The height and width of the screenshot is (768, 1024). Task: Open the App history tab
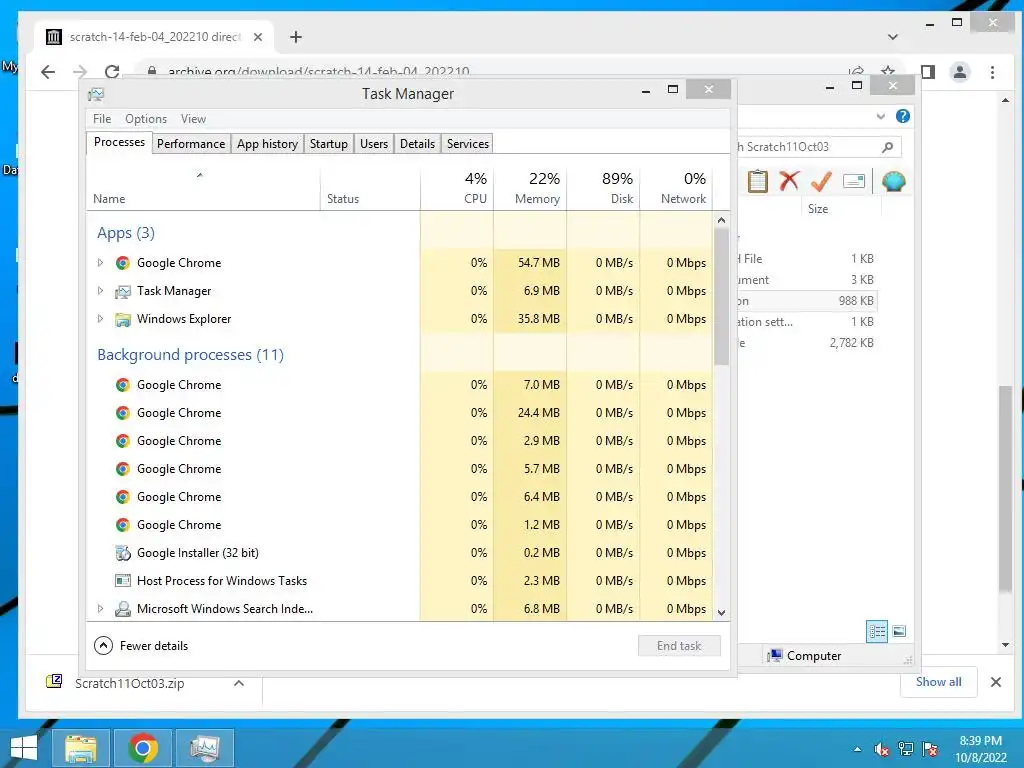267,144
